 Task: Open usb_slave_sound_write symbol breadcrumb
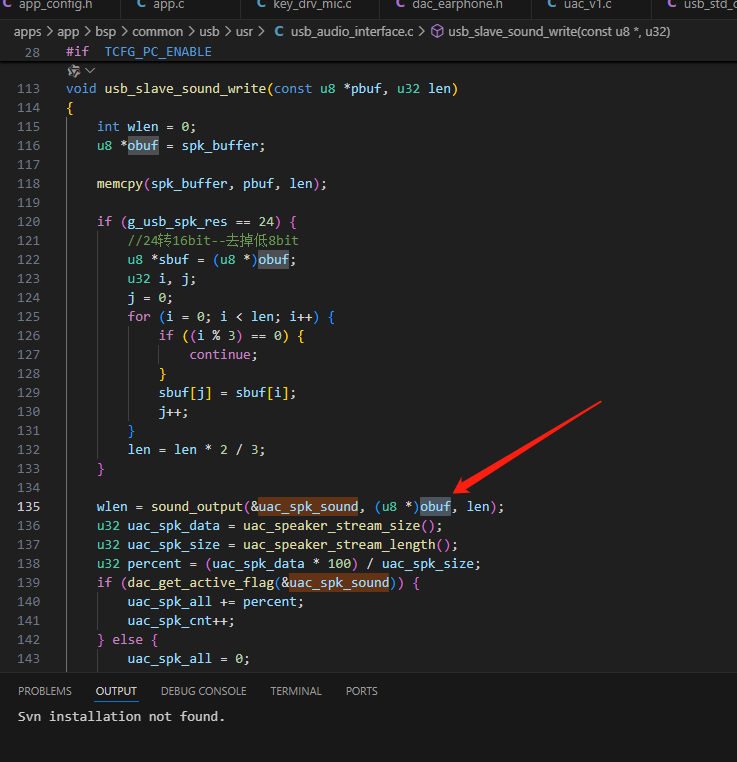click(x=559, y=32)
